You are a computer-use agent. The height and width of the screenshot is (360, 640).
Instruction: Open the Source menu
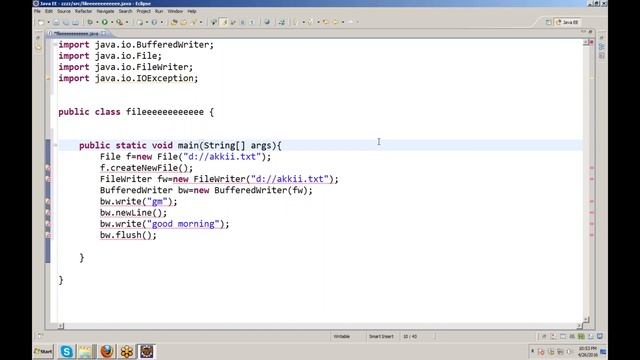[64, 11]
